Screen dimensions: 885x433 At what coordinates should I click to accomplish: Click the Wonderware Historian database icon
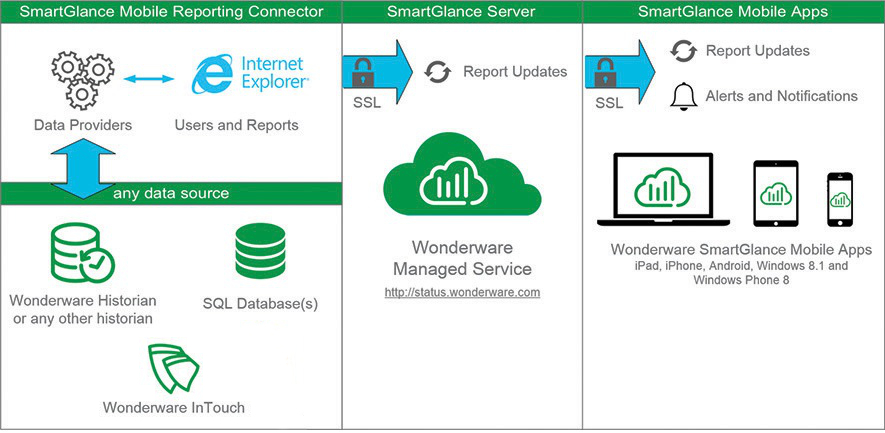click(x=82, y=252)
